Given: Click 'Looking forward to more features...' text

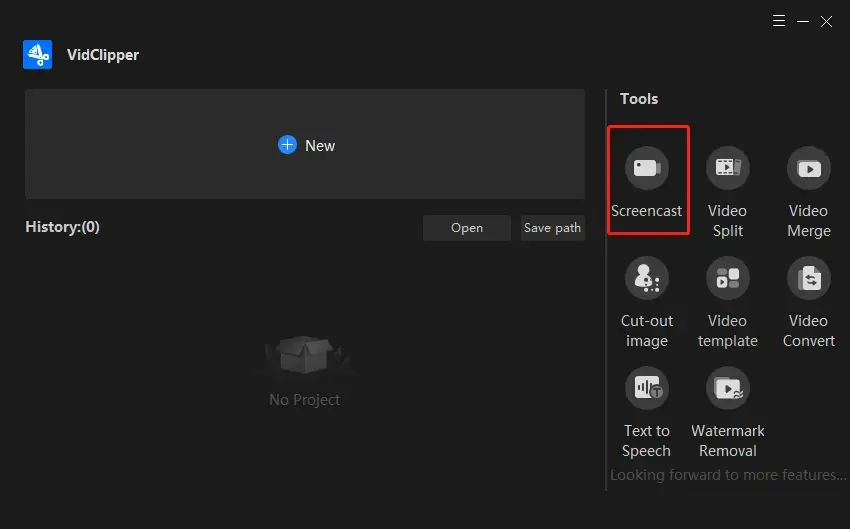Looking at the screenshot, I should [x=728, y=475].
